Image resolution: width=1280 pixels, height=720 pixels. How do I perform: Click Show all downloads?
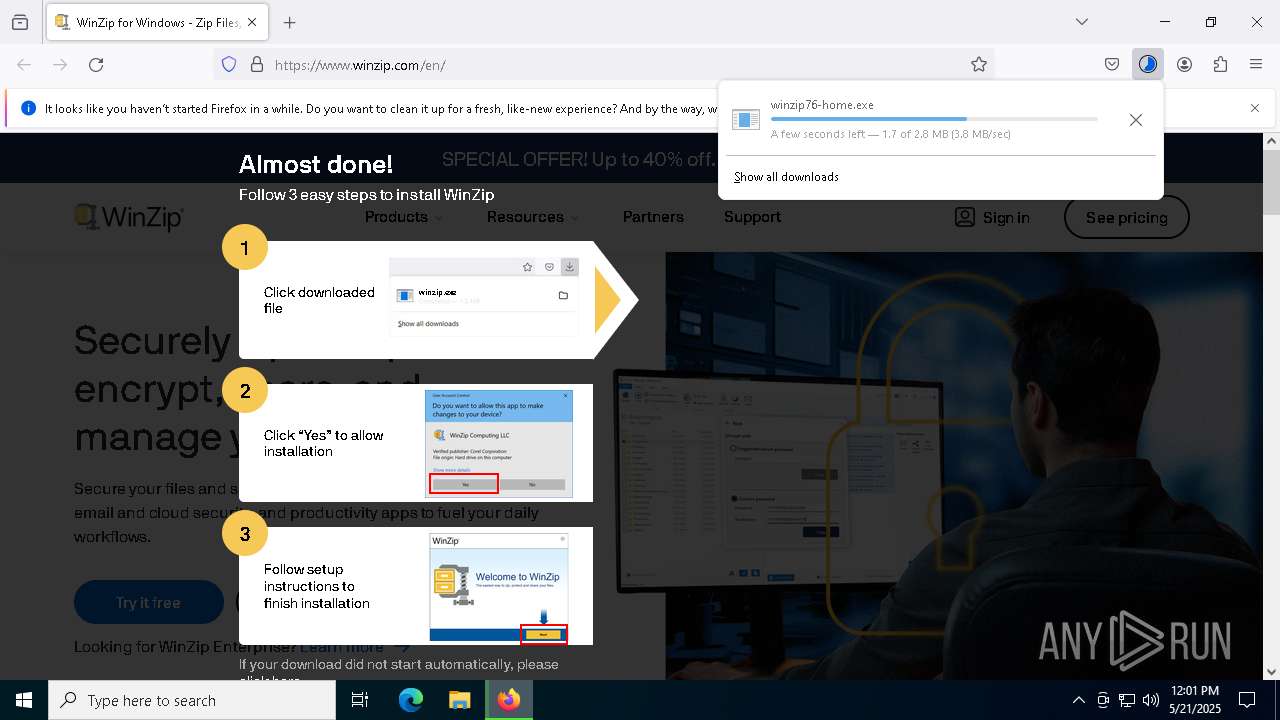click(x=786, y=177)
